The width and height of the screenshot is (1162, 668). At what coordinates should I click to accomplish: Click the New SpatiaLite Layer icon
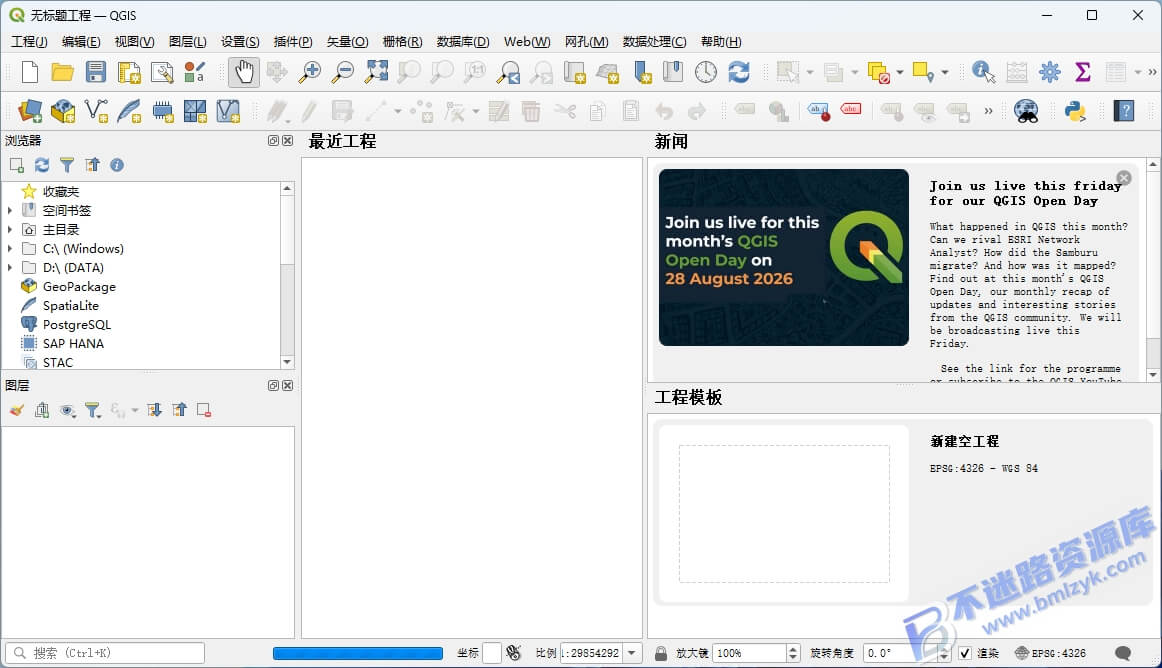tap(129, 111)
